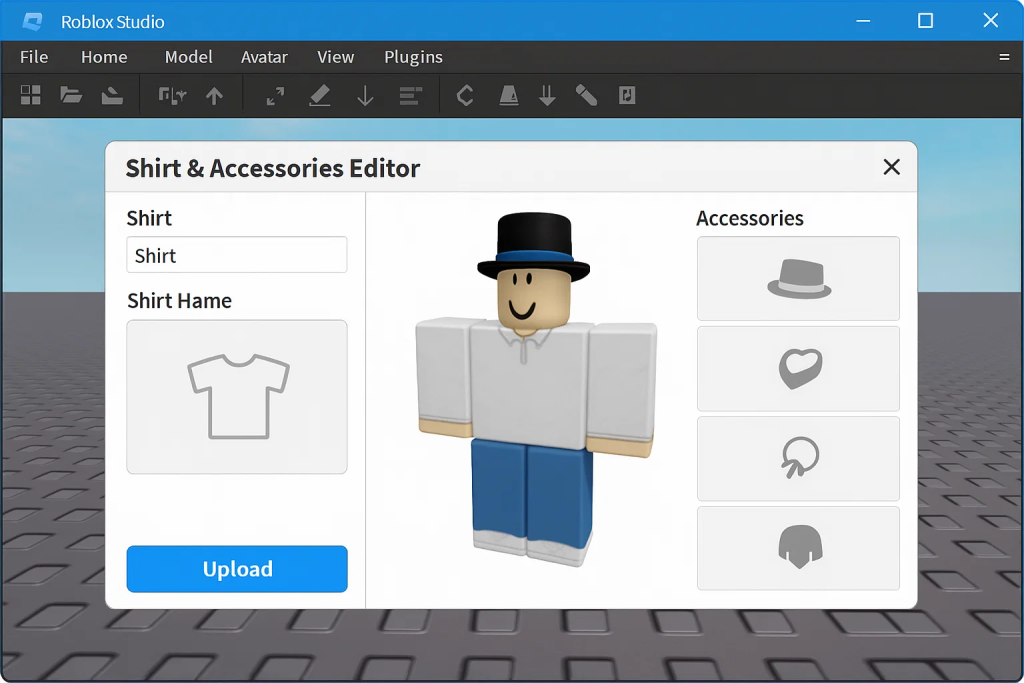Click the 'Shirt & Accessories Editor' title
This screenshot has width=1024, height=683.
(272, 168)
